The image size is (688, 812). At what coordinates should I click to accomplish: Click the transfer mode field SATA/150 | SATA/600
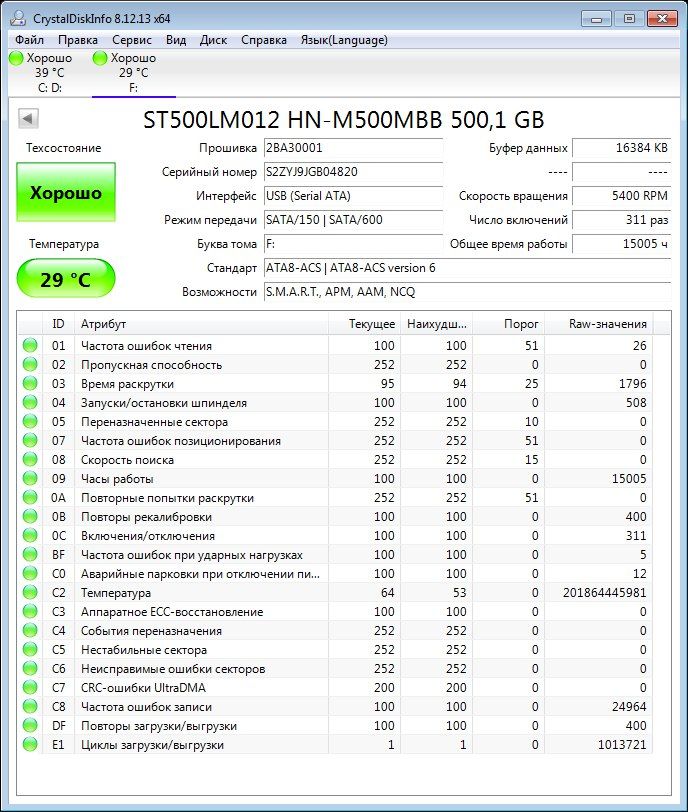pyautogui.click(x=354, y=220)
